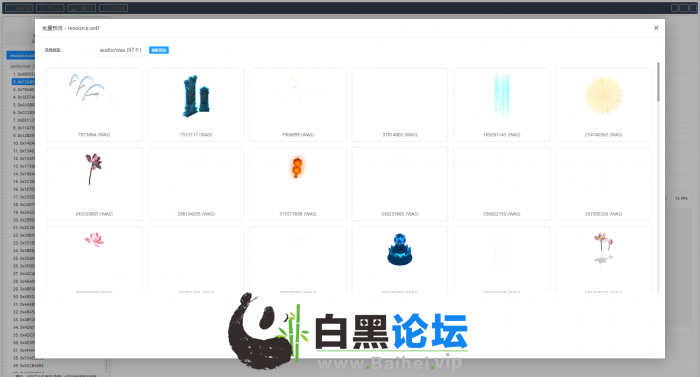
Task: Click the dark pink lotus stem sprite
Action: (x=94, y=184)
